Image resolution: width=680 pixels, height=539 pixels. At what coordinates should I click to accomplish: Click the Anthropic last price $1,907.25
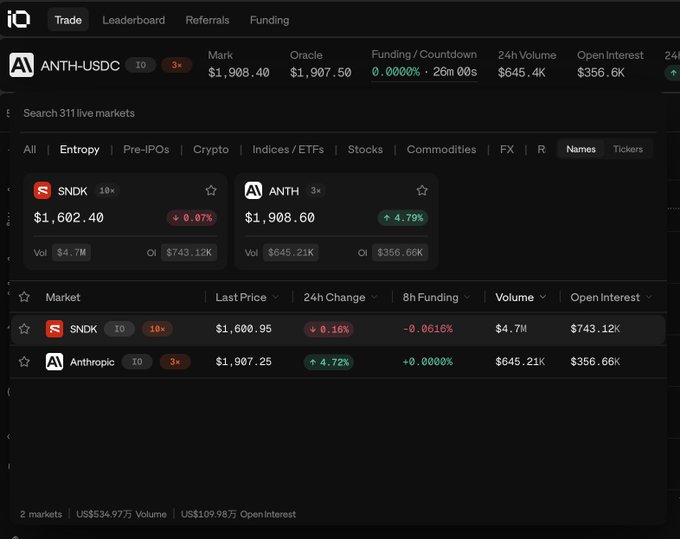[244, 362]
